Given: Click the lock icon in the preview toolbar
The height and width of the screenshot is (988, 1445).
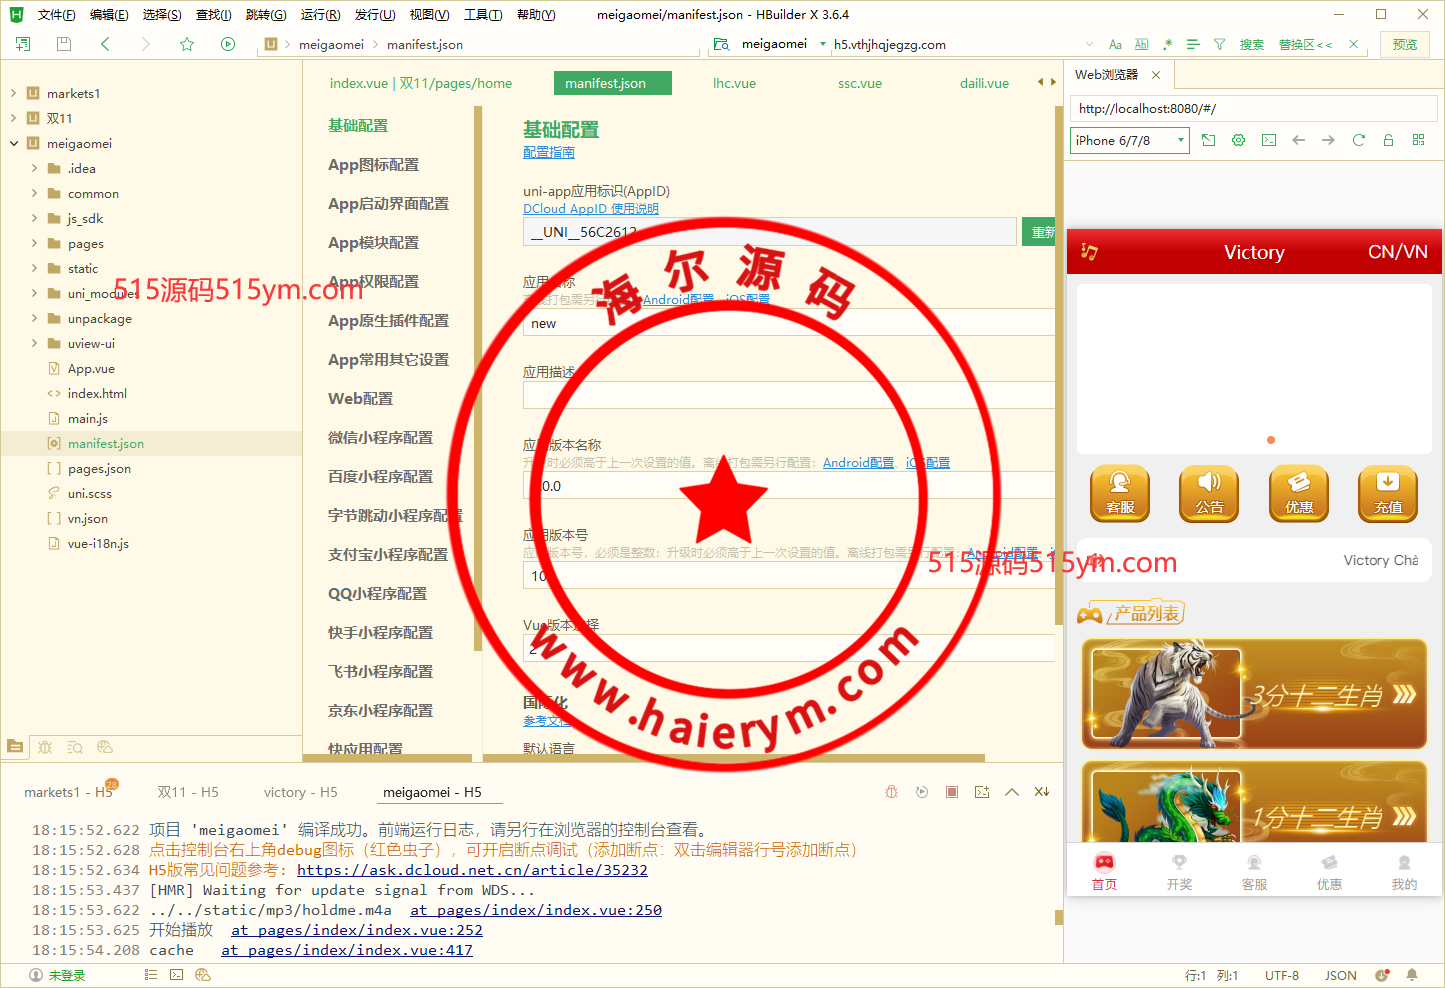Looking at the screenshot, I should (1388, 140).
